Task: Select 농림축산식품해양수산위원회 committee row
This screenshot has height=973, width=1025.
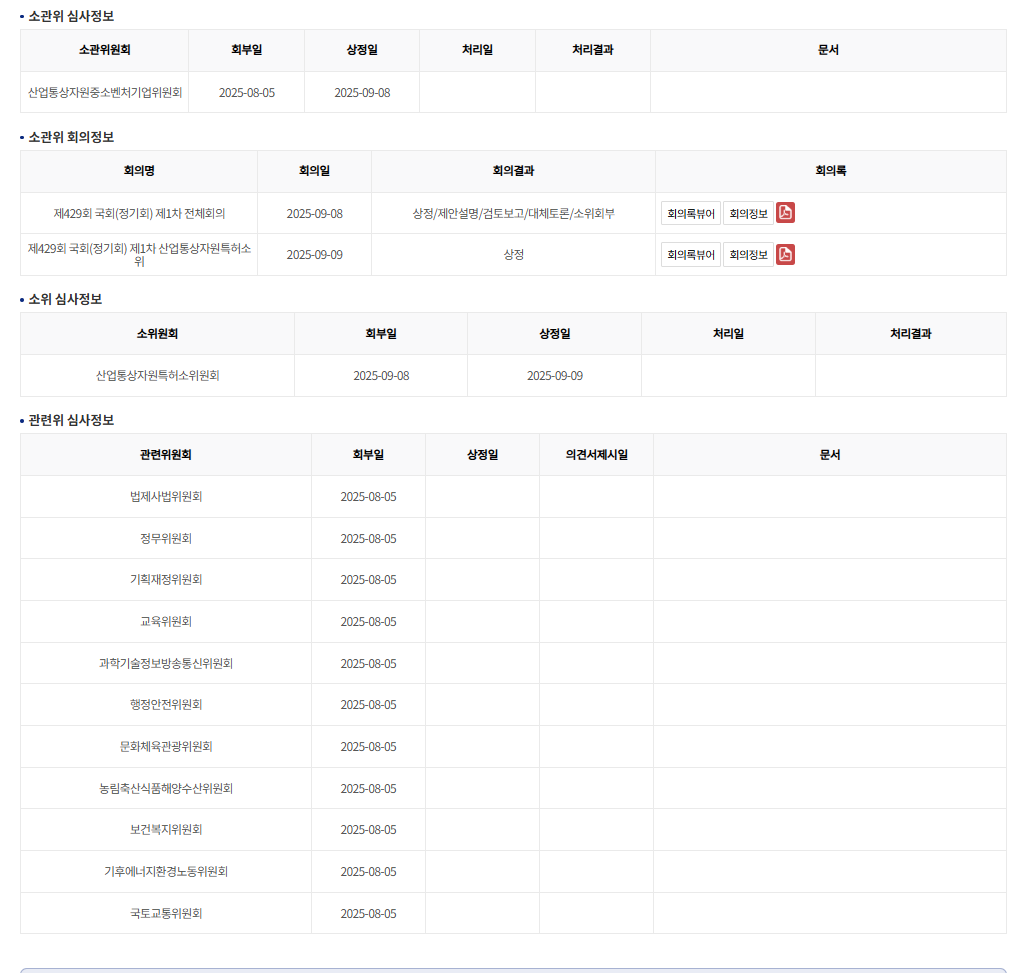Action: (x=166, y=789)
